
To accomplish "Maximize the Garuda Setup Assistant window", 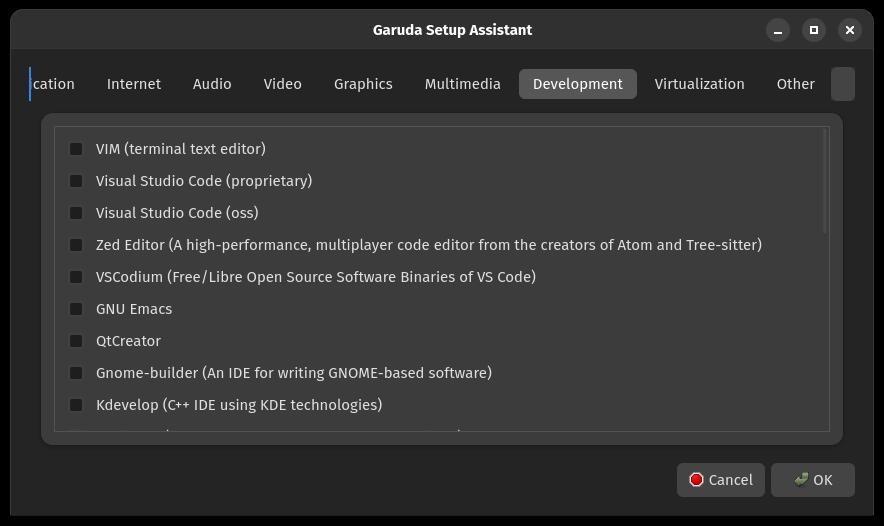I will (814, 30).
